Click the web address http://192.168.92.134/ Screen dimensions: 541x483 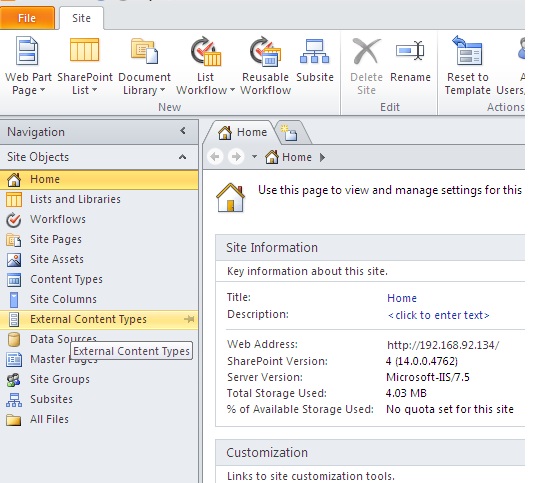(443, 345)
